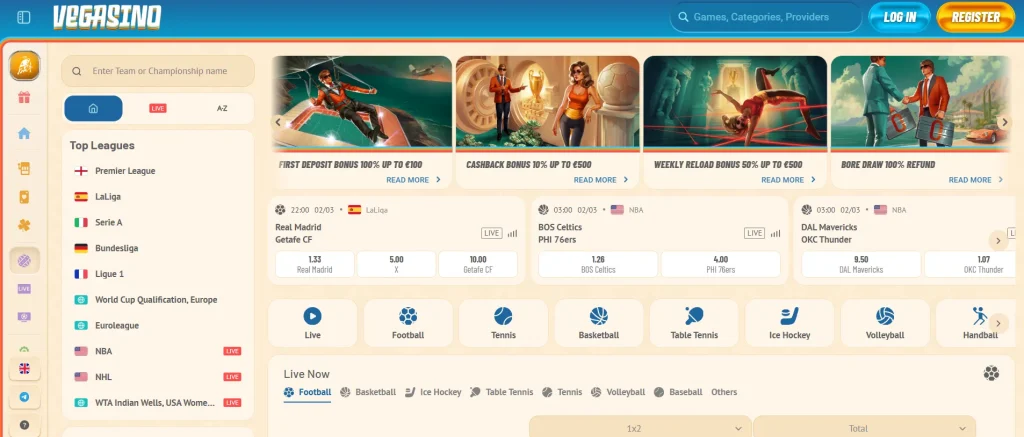This screenshot has height=437, width=1024.
Task: Select Basketball tab under Live Now
Action: point(368,393)
